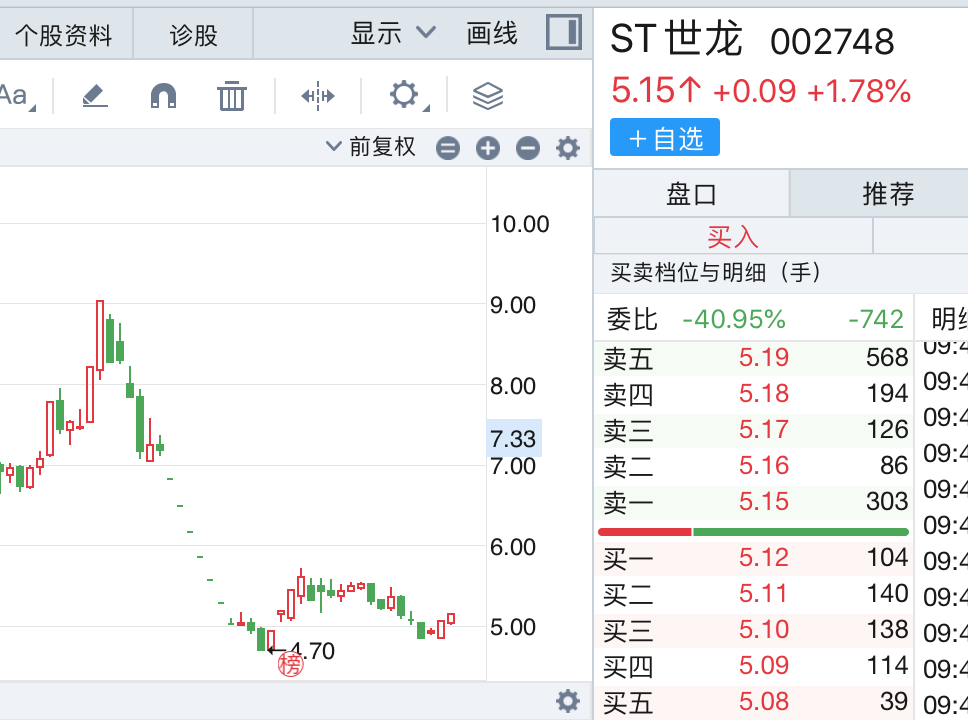
Task: Switch to the 个股资料 tab
Action: 63,36
